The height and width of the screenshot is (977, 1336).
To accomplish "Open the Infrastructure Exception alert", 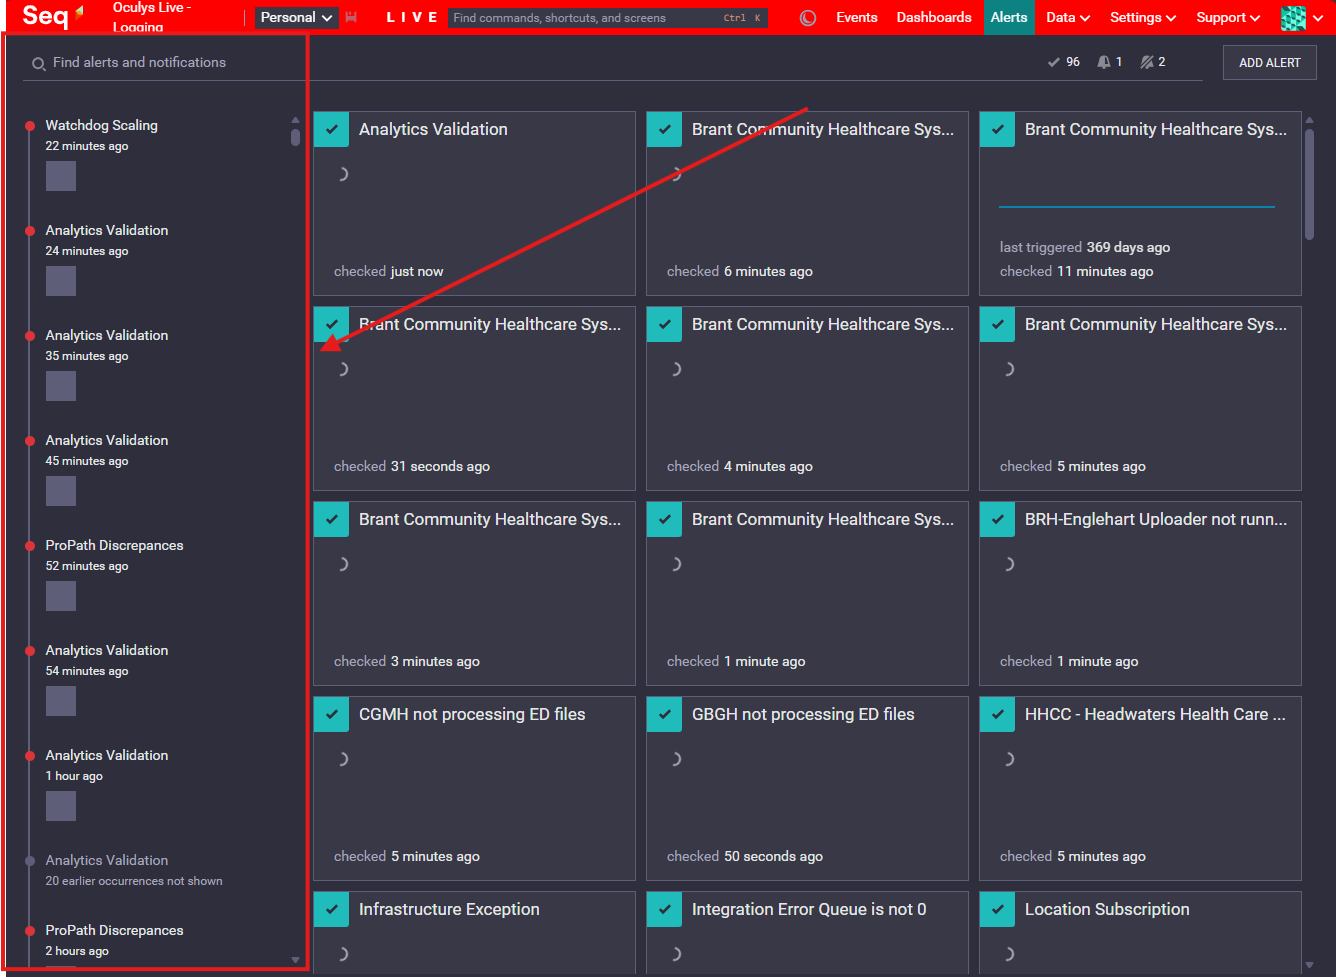I will tap(449, 909).
